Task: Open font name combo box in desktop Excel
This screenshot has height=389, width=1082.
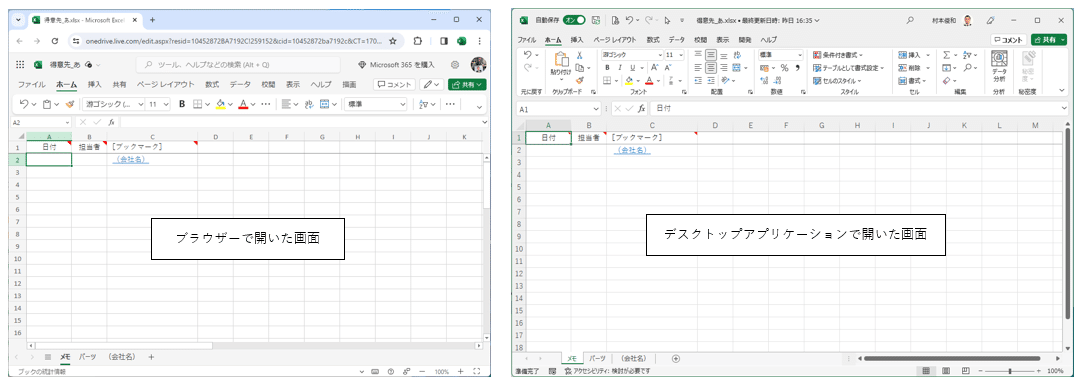Action: point(631,54)
